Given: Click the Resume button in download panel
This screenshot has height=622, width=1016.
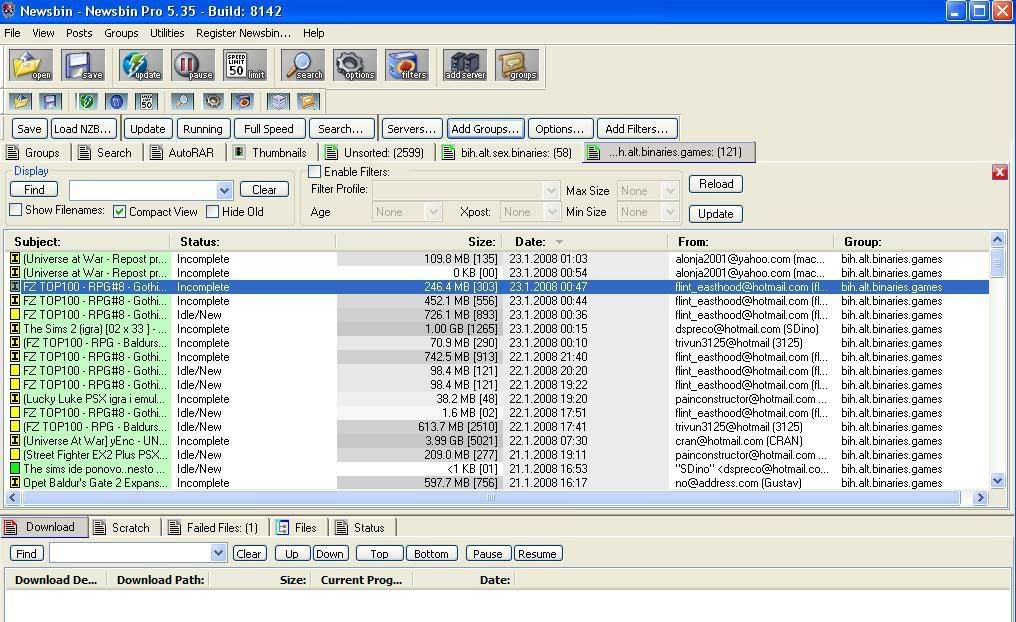Looking at the screenshot, I should (537, 554).
